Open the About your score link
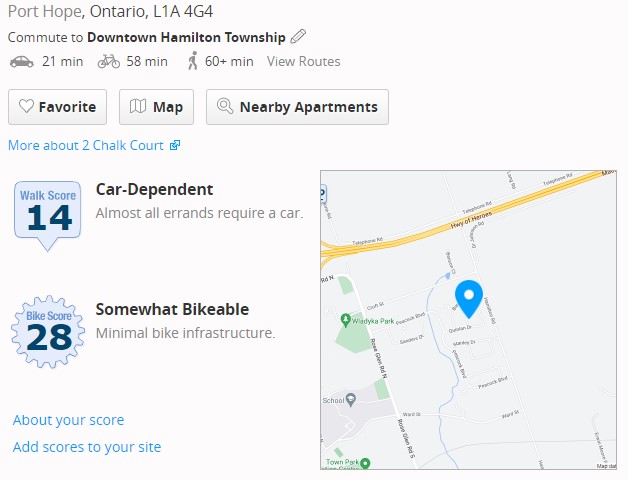The width and height of the screenshot is (628, 480). [x=68, y=420]
